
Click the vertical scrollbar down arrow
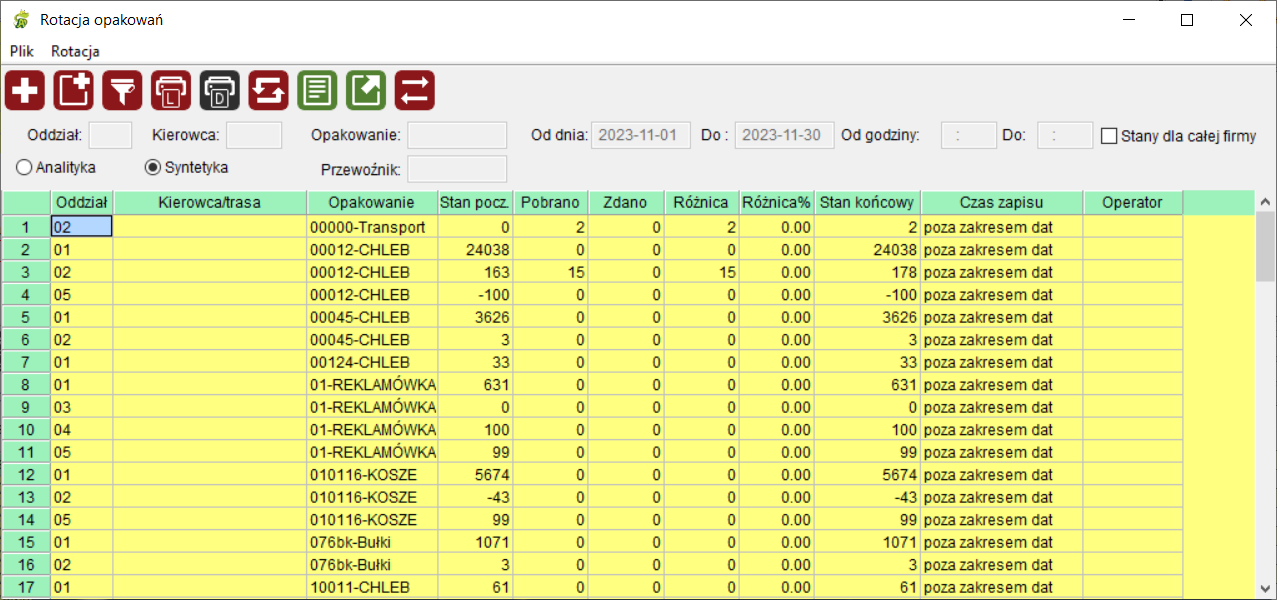(x=1266, y=588)
